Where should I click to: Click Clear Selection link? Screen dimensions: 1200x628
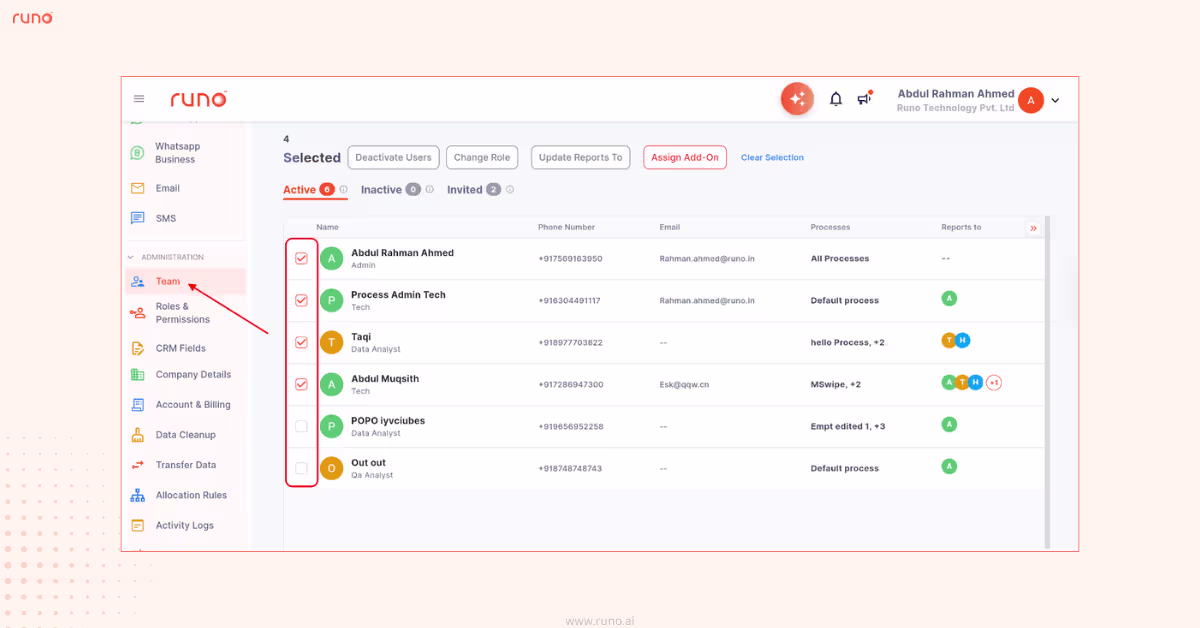(771, 157)
